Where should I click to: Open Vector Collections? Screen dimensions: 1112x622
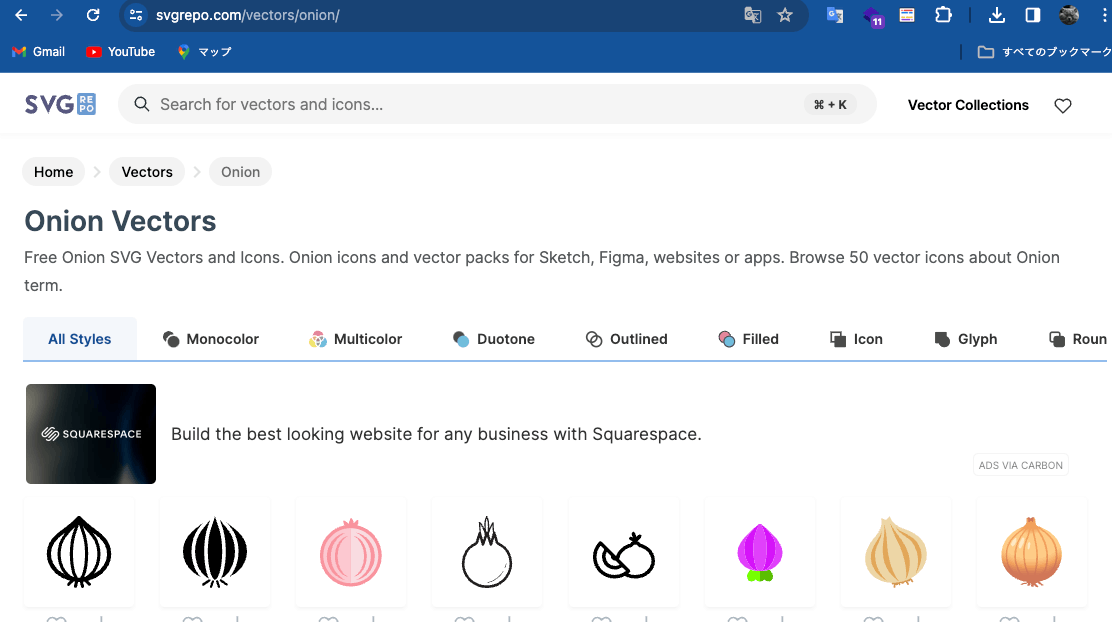coord(968,105)
